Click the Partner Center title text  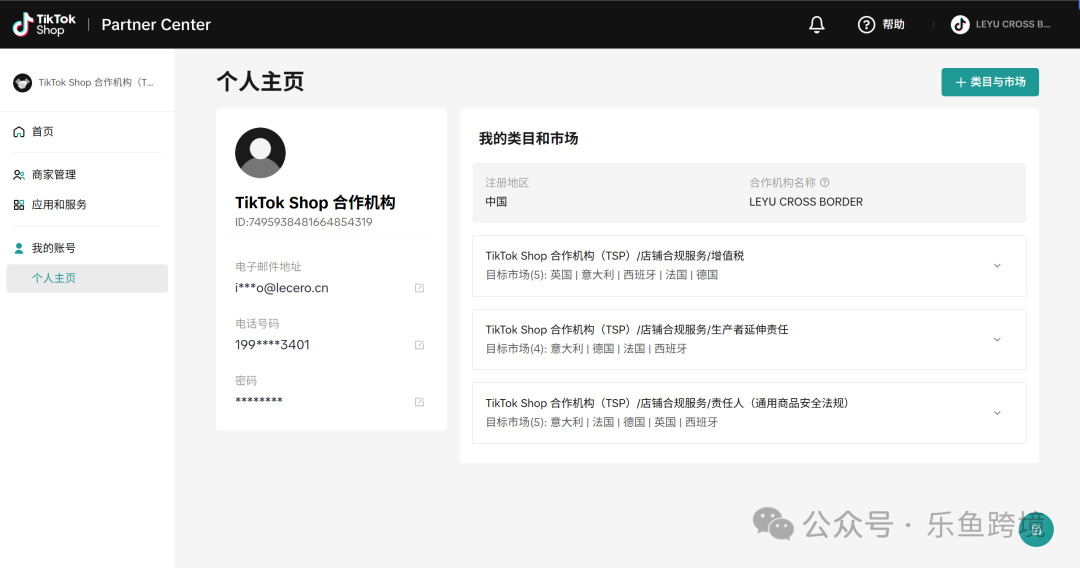156,24
